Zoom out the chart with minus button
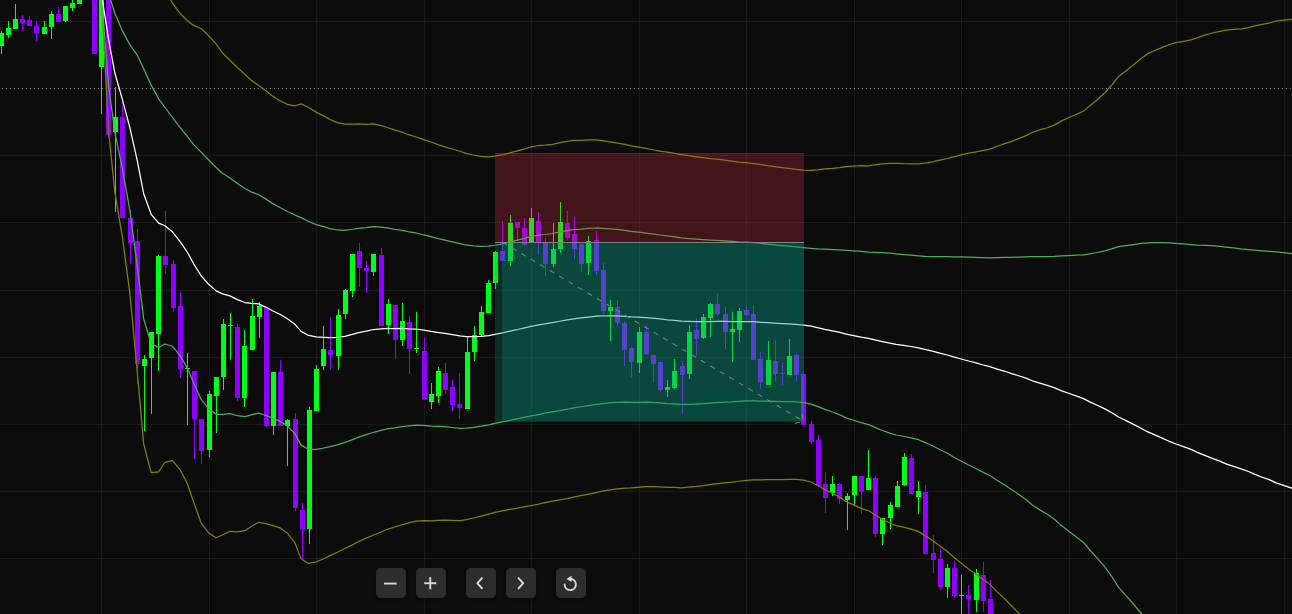This screenshot has height=614, width=1292. (391, 583)
